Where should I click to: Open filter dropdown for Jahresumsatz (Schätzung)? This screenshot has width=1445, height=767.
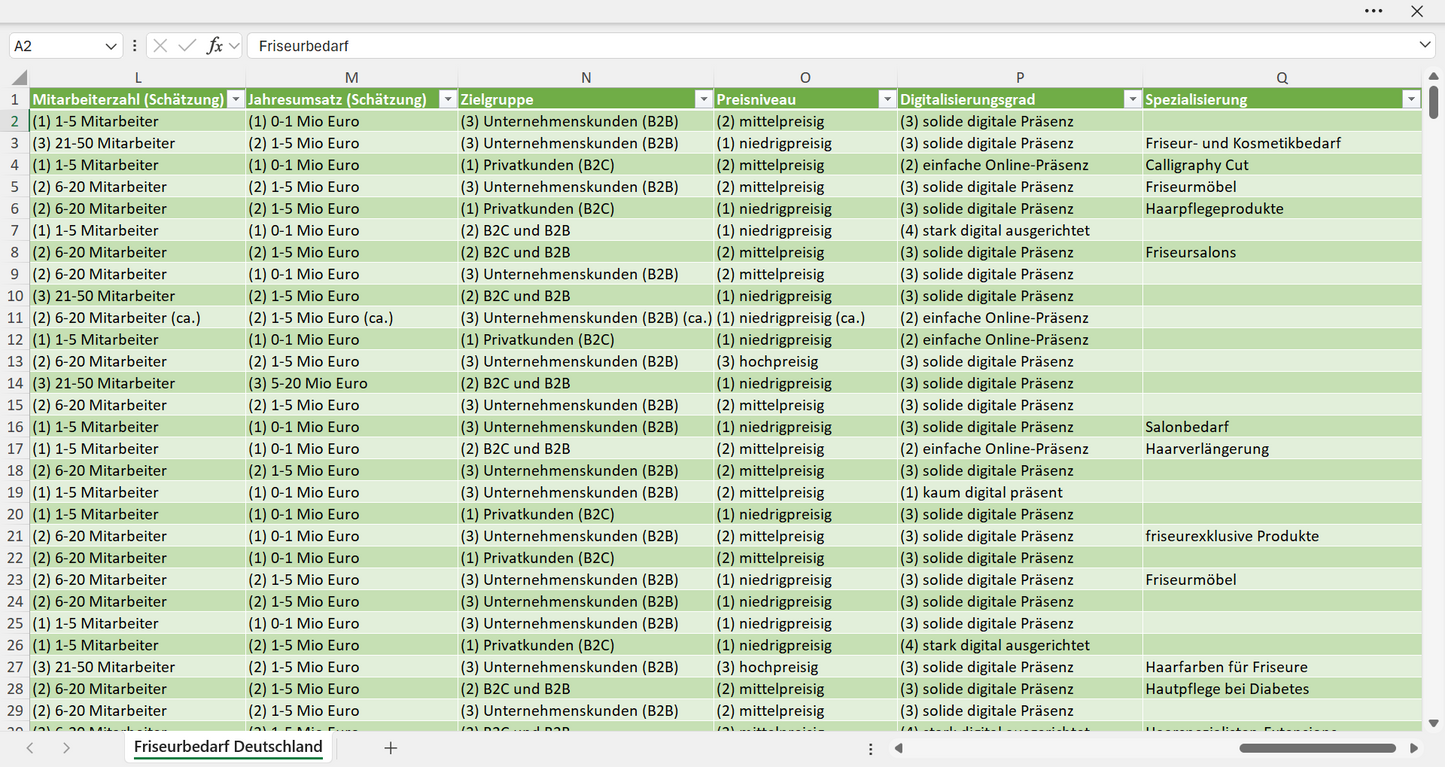[x=447, y=99]
